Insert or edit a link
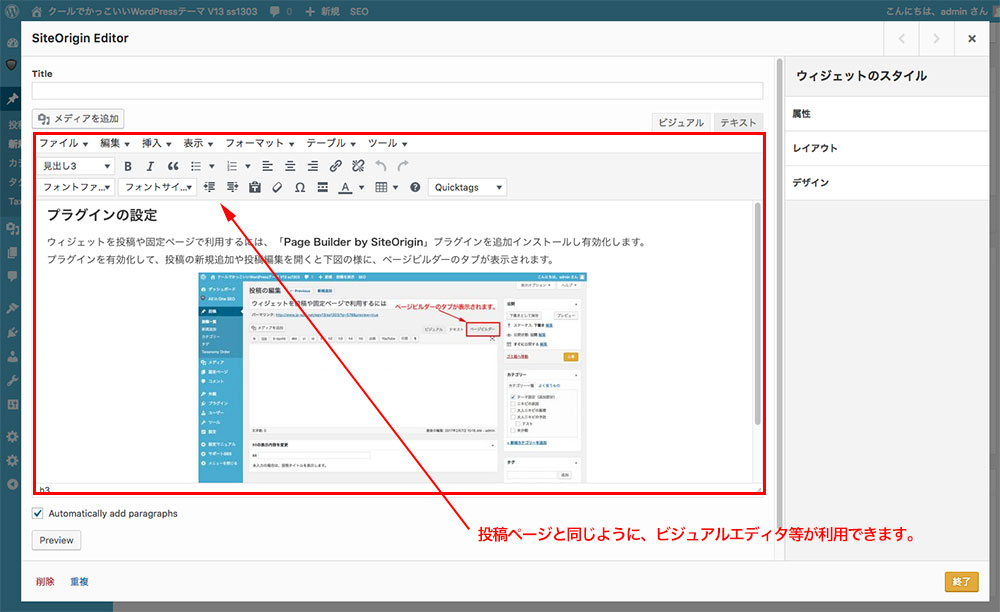Viewport: 1000px width, 612px height. tap(335, 166)
